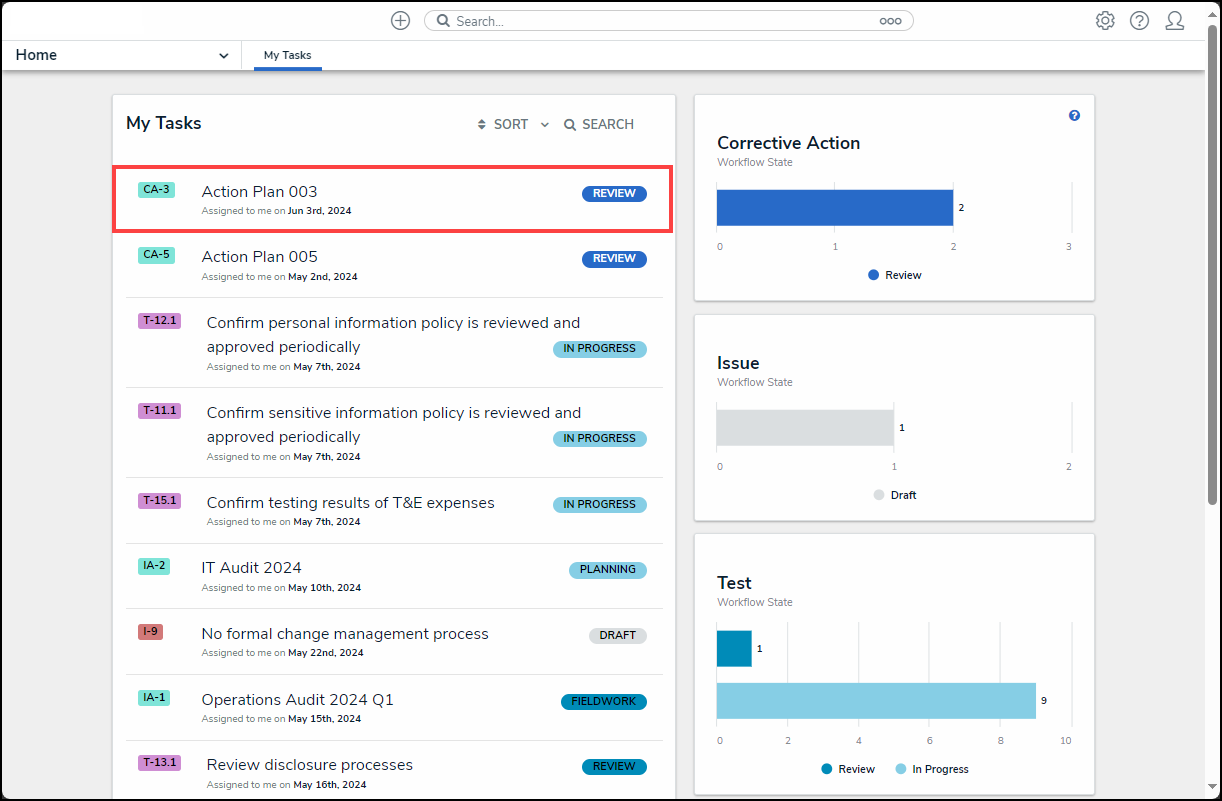1222x801 pixels.
Task: Toggle the Review legend in Corrective Action
Action: (x=895, y=275)
